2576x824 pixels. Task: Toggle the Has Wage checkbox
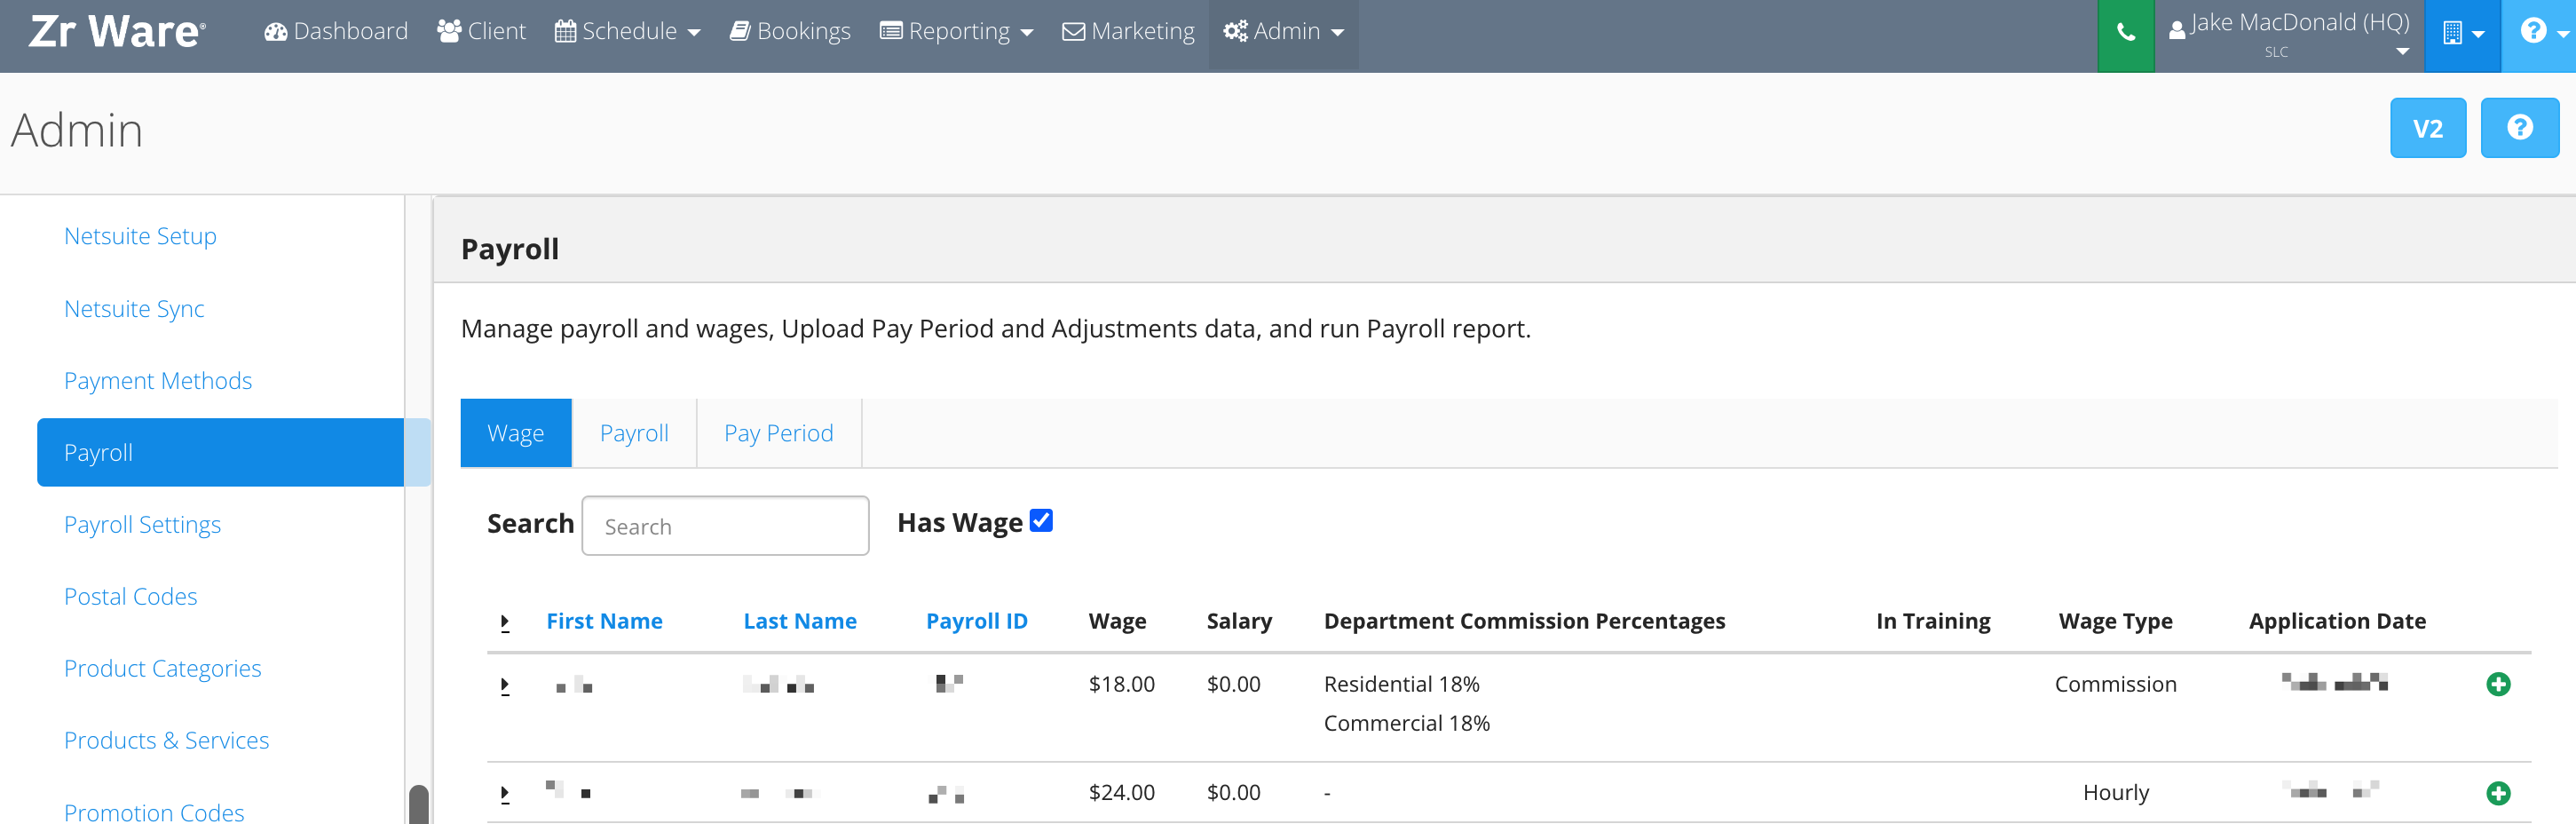tap(1041, 521)
